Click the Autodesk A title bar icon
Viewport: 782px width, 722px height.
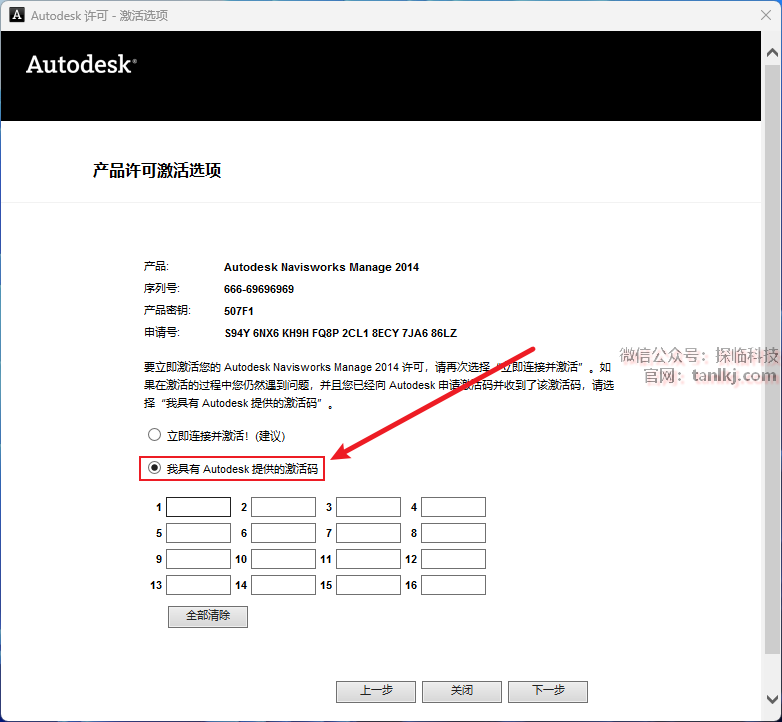16,15
